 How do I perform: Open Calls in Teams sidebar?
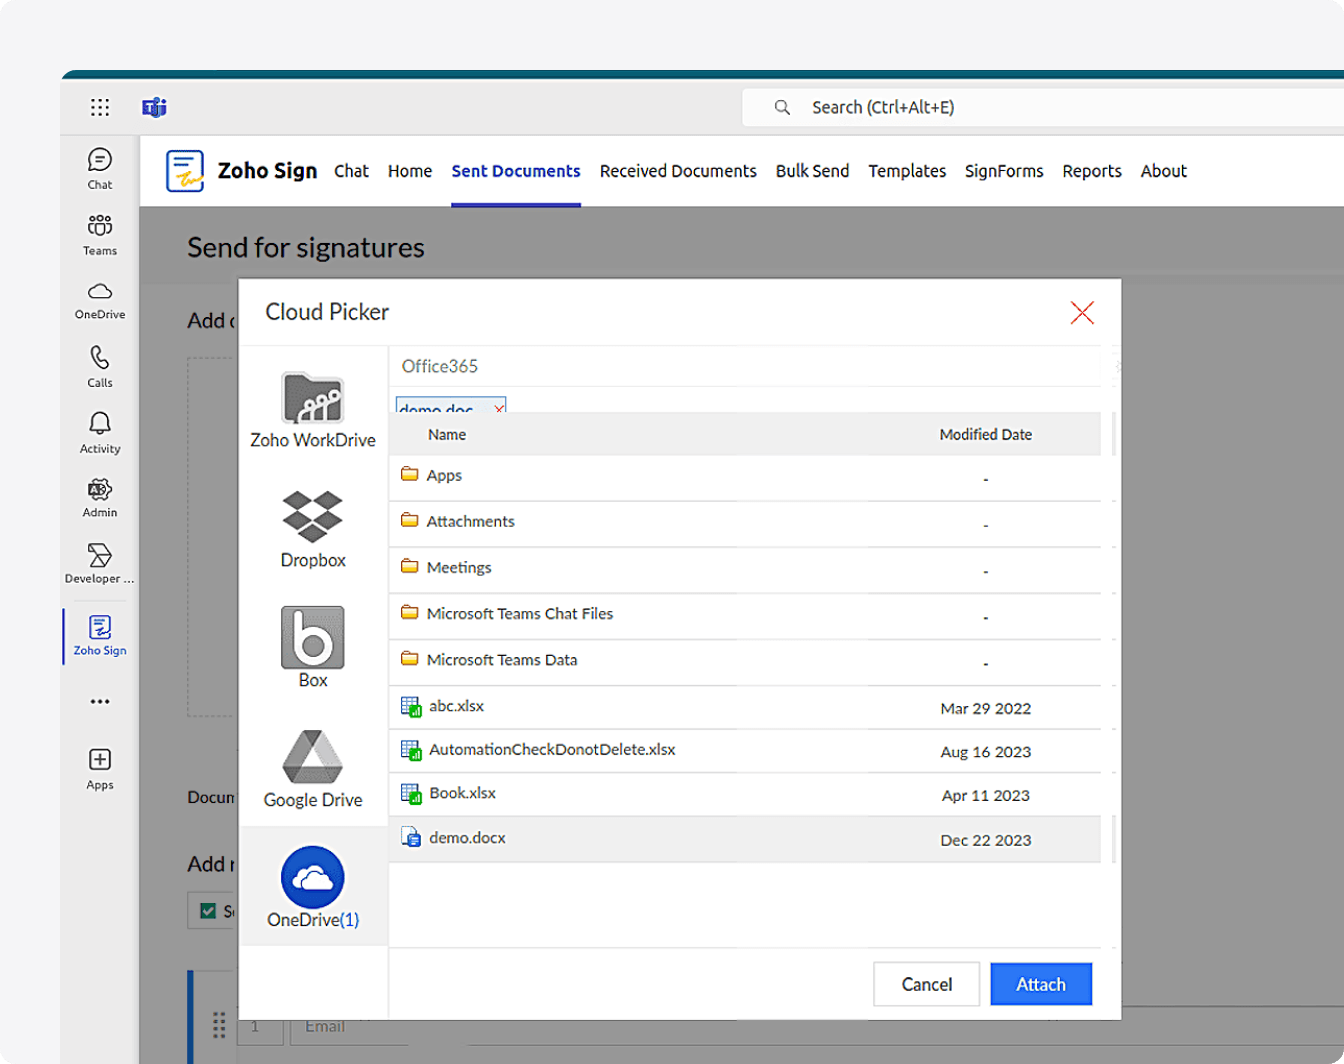[x=100, y=366]
